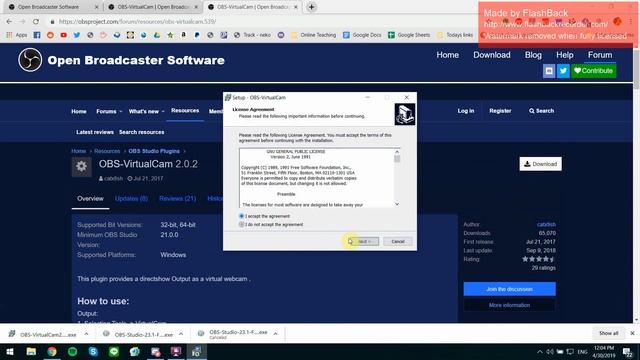Click the gear icon beside OBS-VirtualCam title

(81, 167)
